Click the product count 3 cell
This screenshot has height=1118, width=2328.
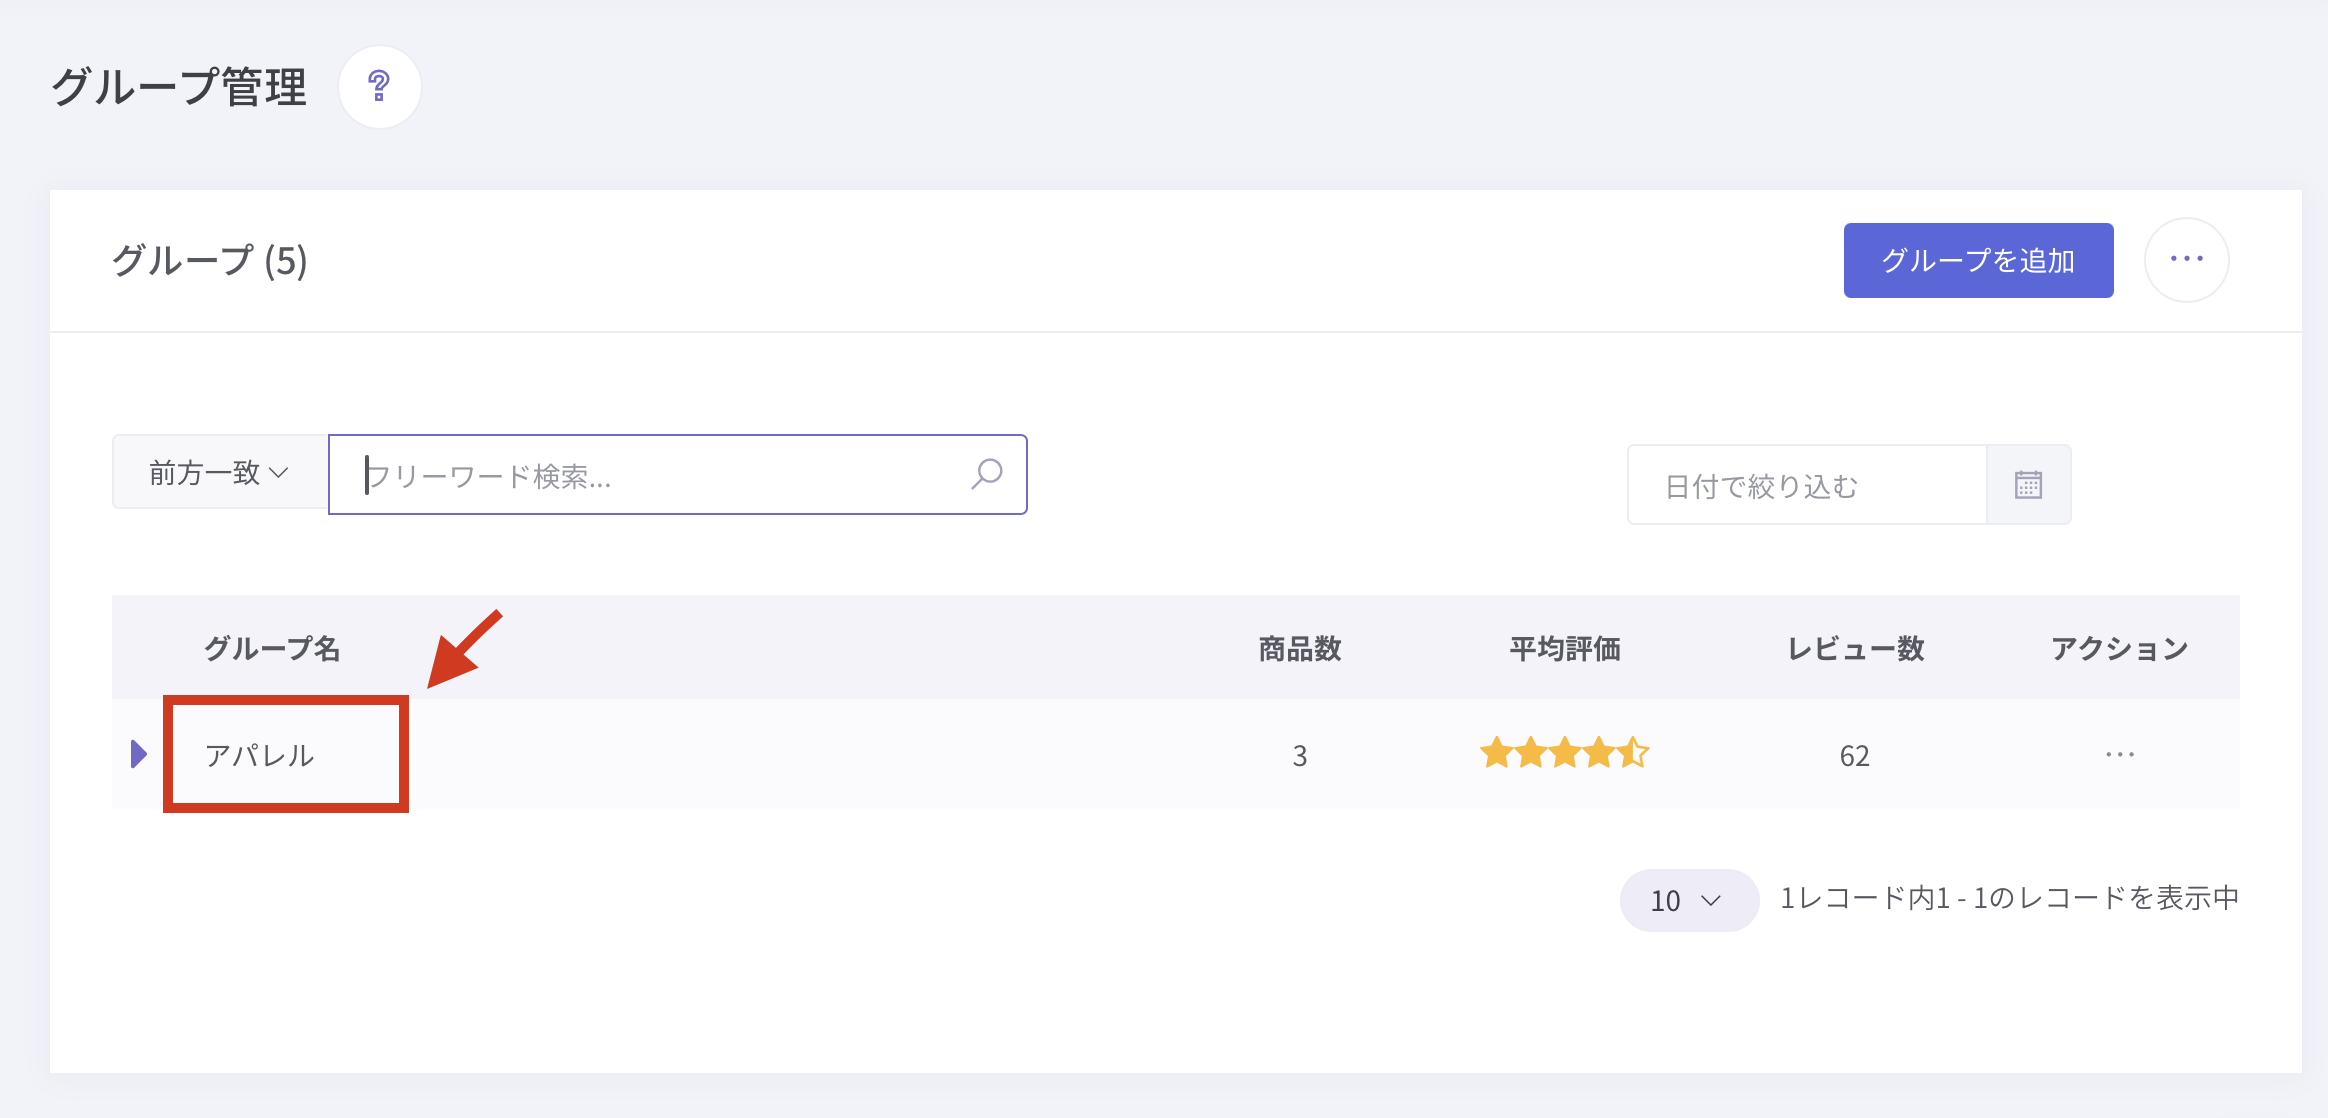(x=1299, y=756)
